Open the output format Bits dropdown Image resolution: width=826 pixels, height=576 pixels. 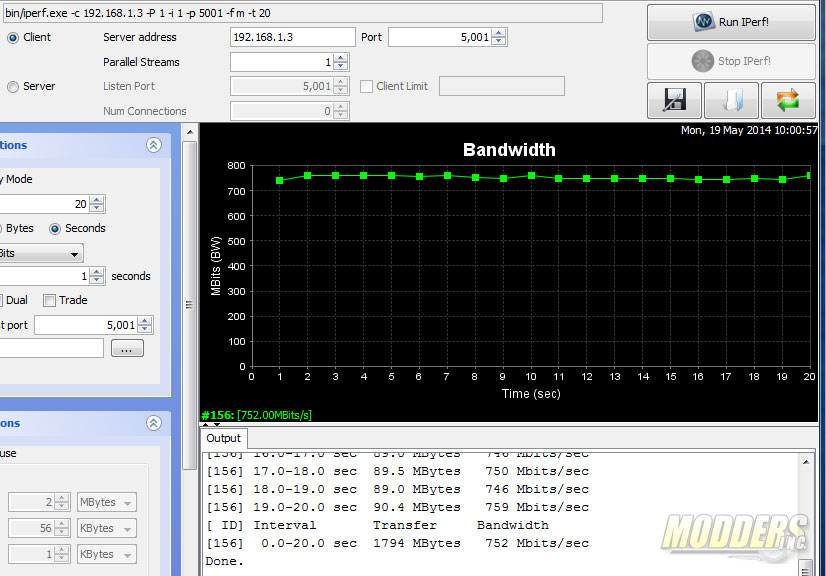pyautogui.click(x=74, y=254)
